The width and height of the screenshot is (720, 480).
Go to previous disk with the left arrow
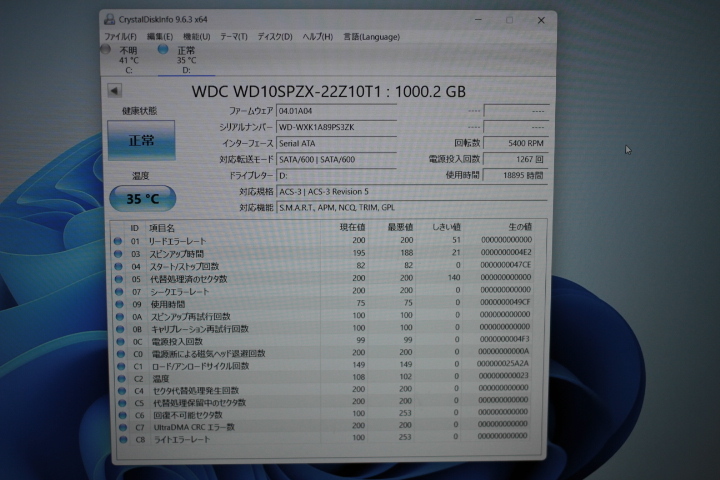pyautogui.click(x=115, y=90)
